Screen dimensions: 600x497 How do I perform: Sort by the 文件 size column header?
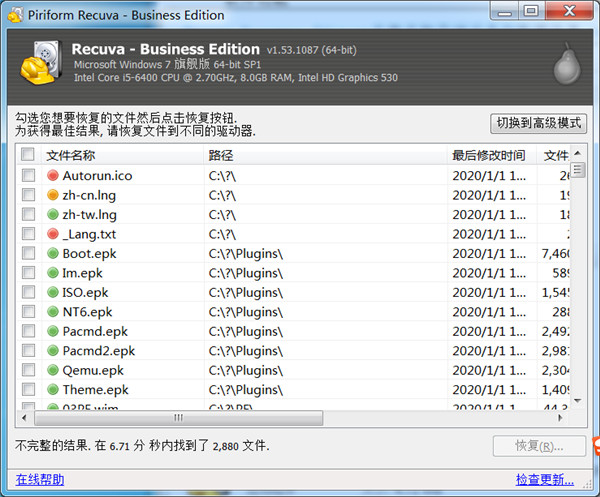(553, 155)
